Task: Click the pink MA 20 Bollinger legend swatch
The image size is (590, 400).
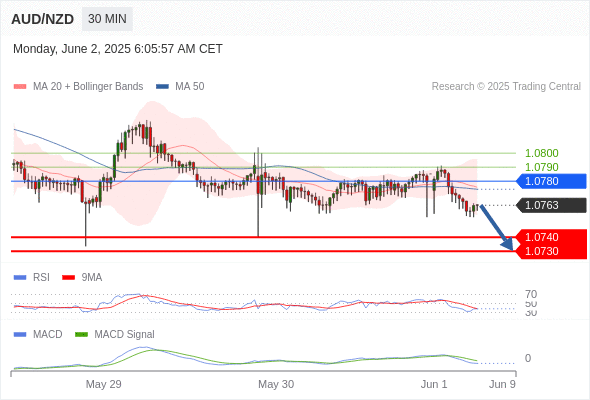Action: (20, 87)
